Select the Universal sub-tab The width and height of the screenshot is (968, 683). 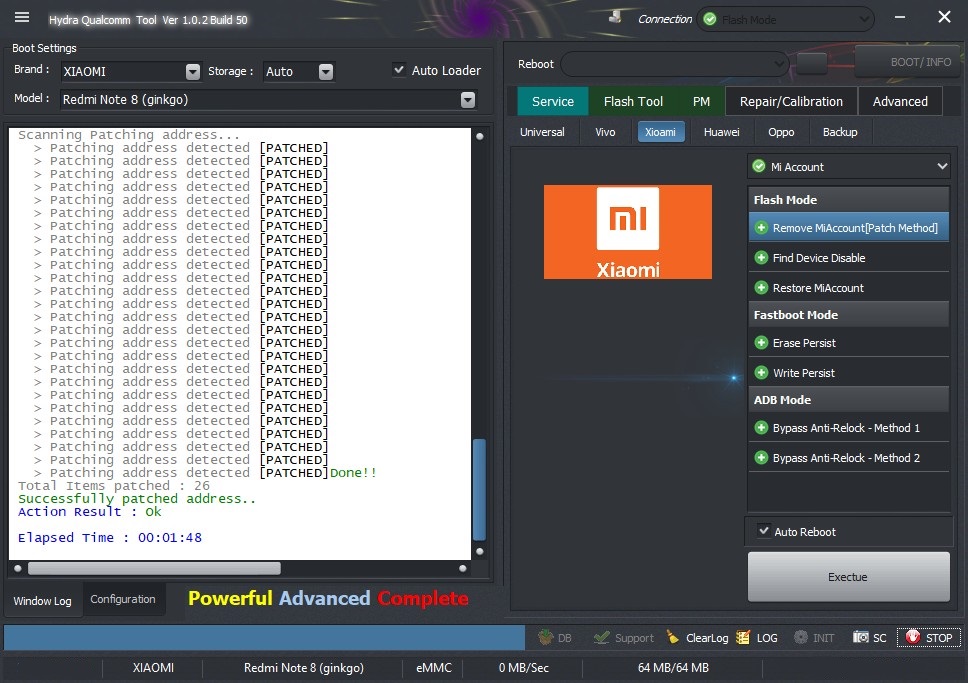542,132
